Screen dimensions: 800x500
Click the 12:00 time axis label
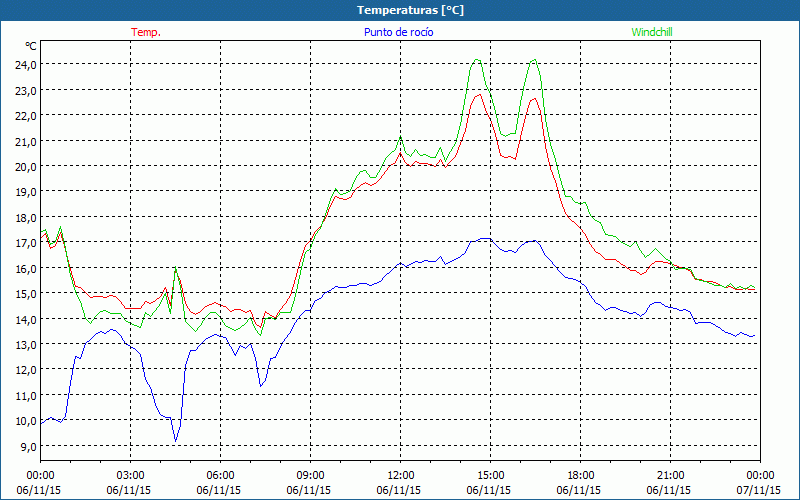(x=401, y=476)
